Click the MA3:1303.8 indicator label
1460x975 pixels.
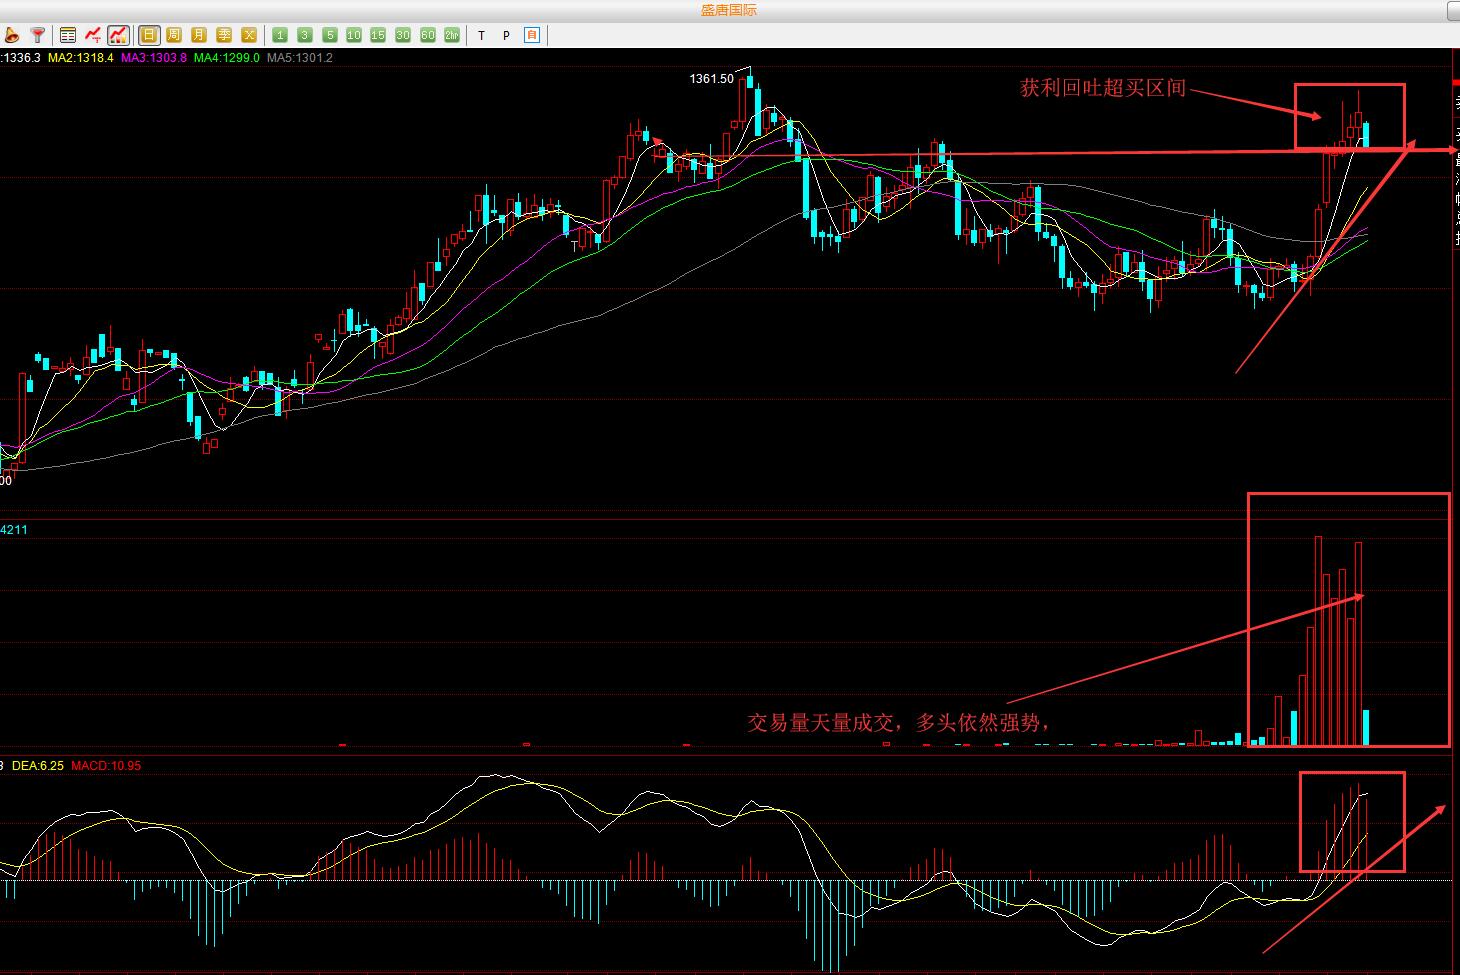tap(154, 58)
